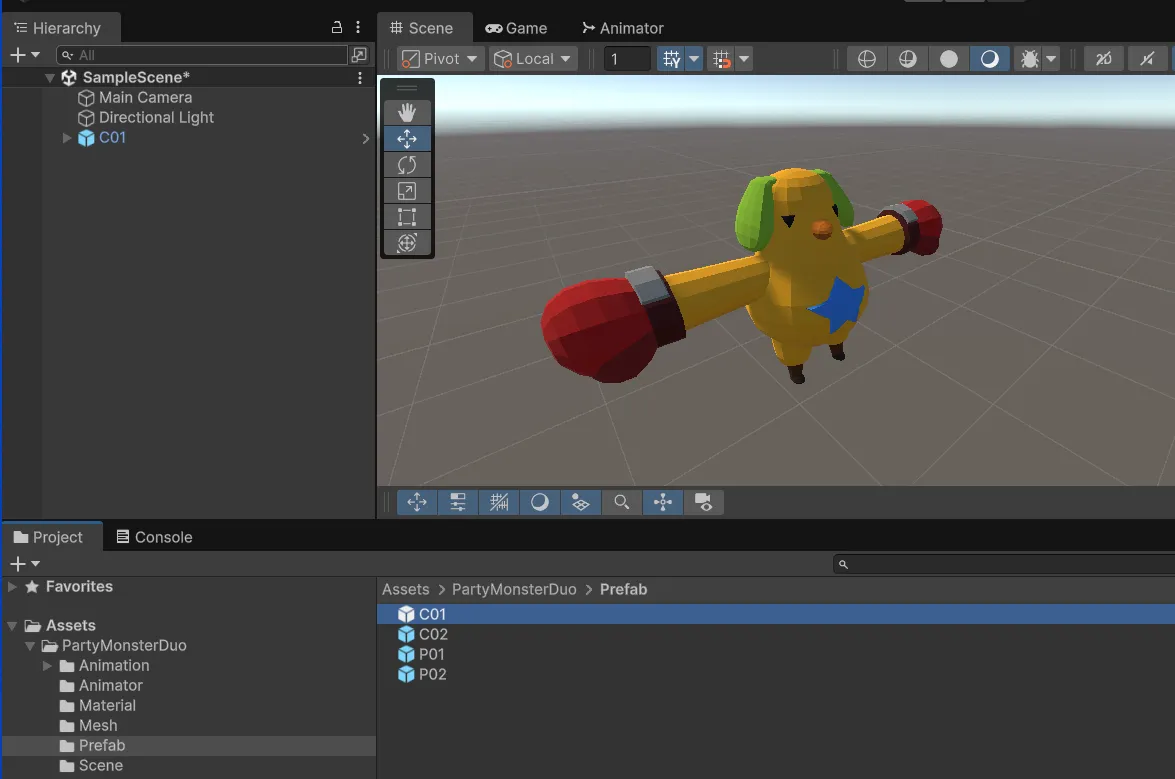
Task: Click PartyMonsterDuo in the breadcrumb path
Action: point(514,589)
